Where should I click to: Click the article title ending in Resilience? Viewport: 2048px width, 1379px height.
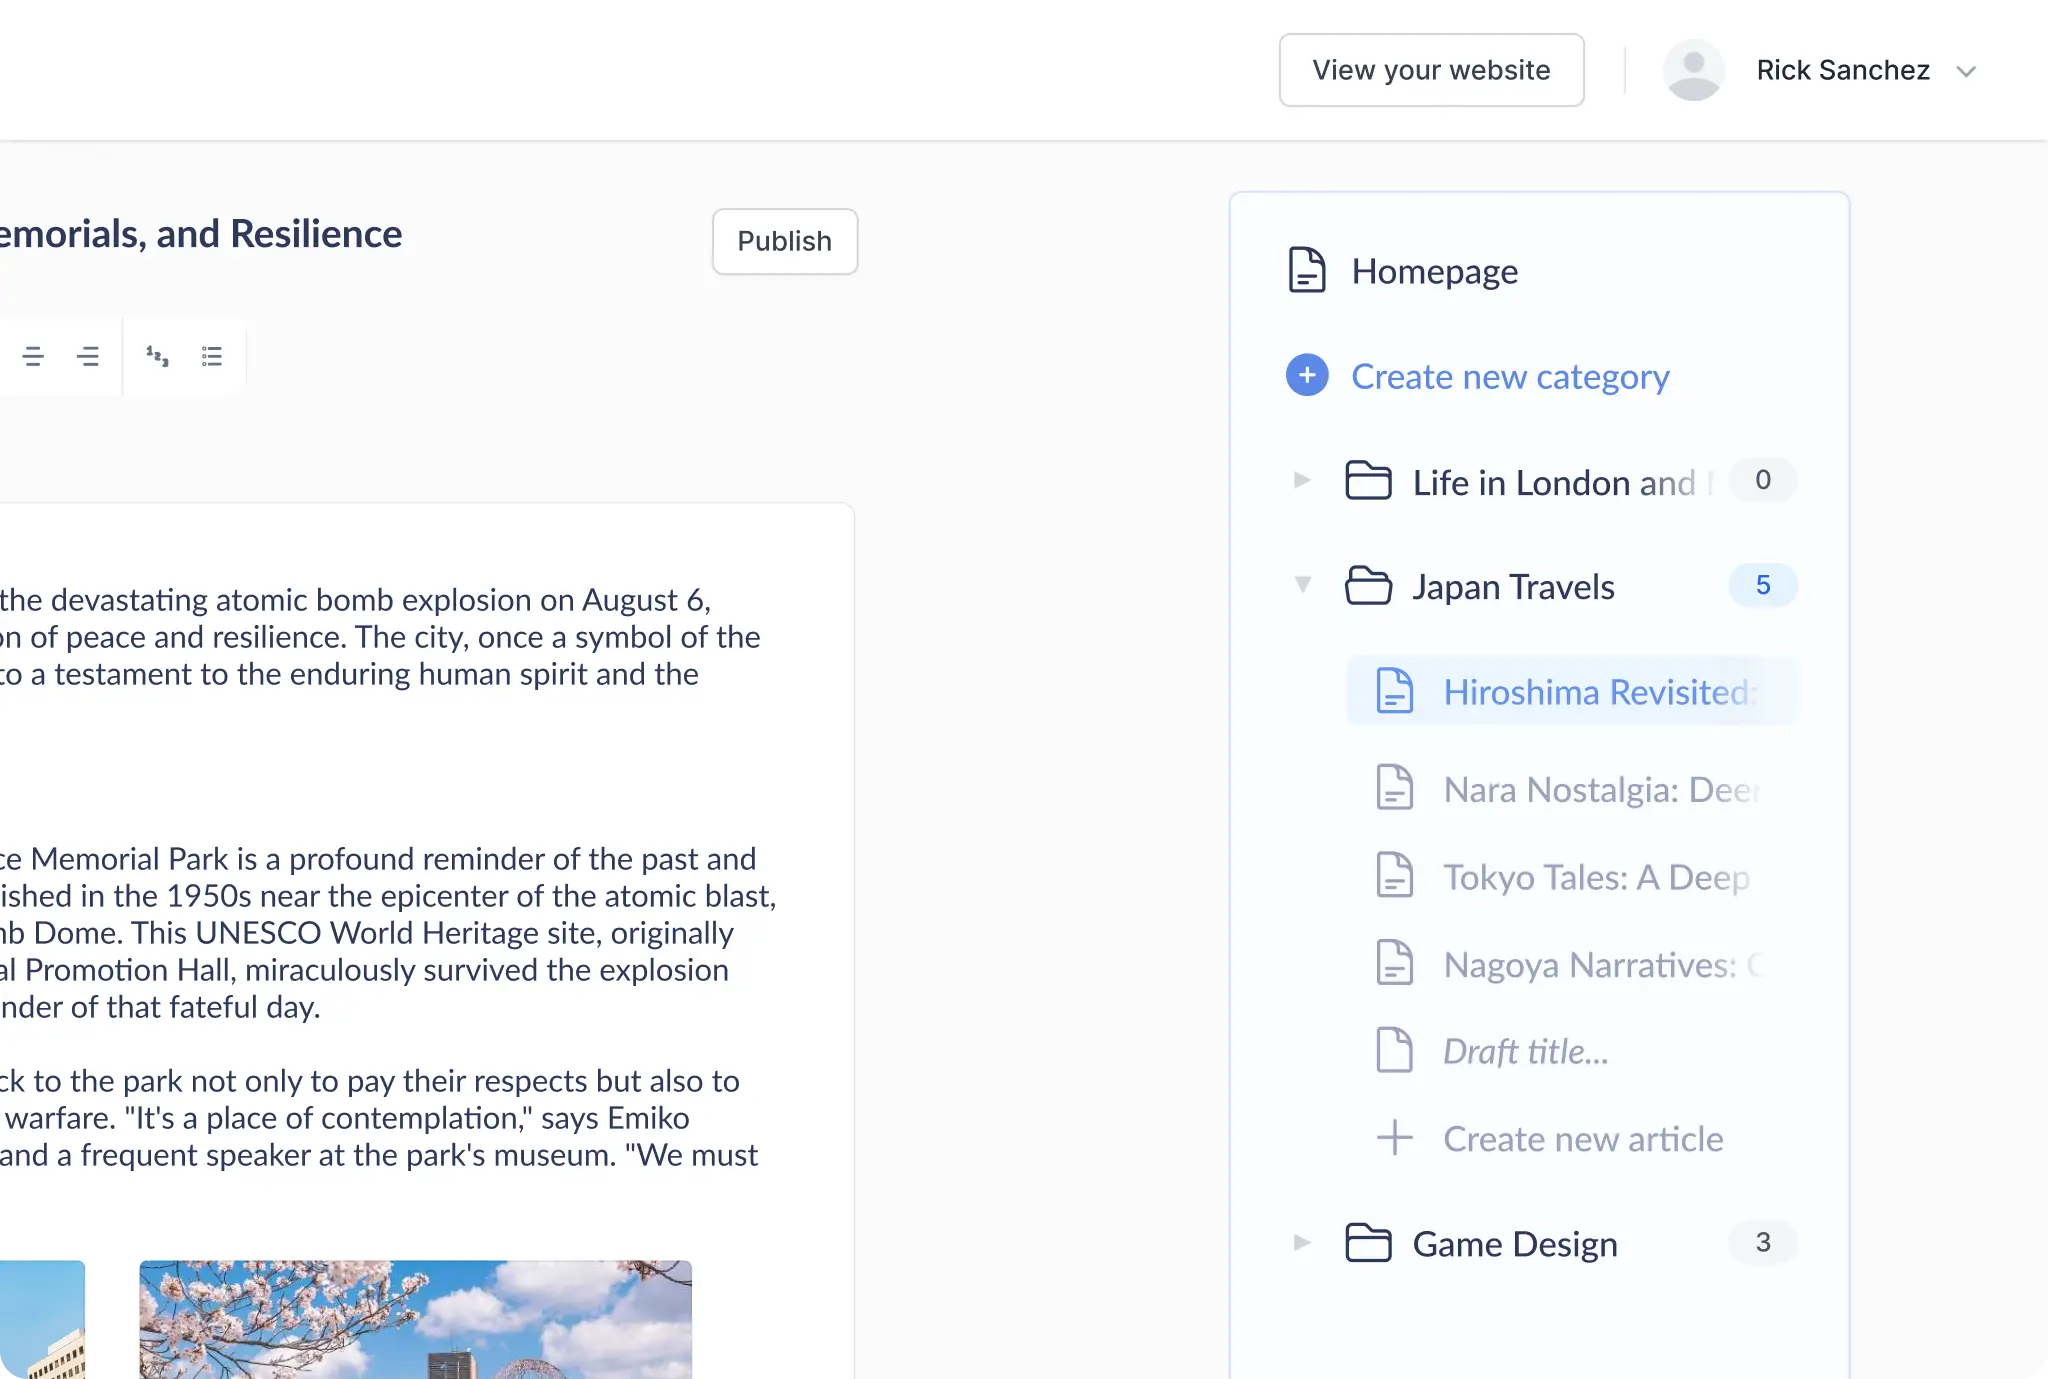(200, 234)
